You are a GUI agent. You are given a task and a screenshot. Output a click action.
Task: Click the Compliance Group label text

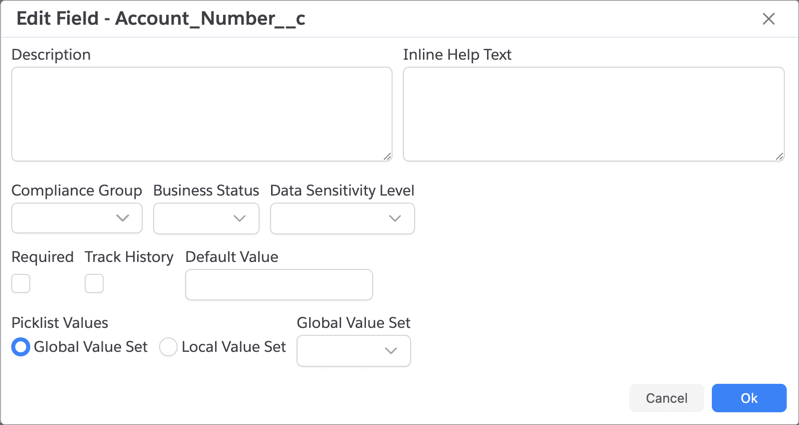pos(77,190)
